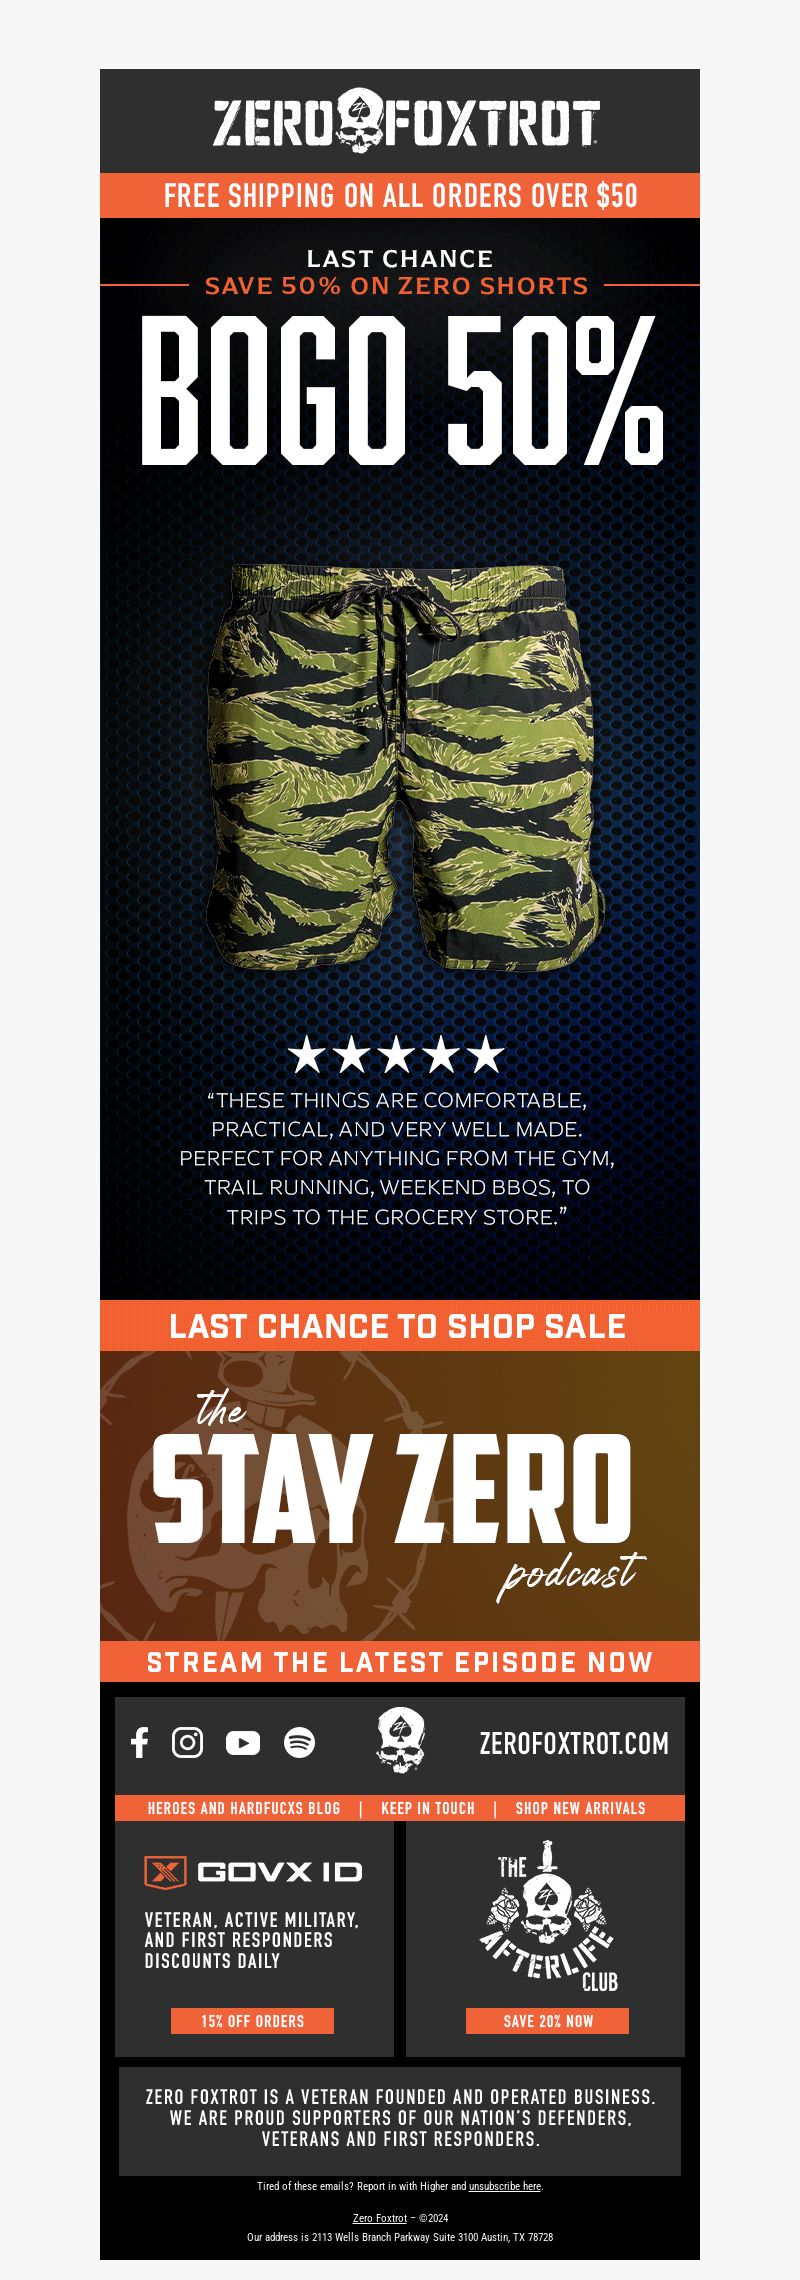The height and width of the screenshot is (2280, 800).
Task: Click the five-star rating graphic
Action: click(397, 1055)
